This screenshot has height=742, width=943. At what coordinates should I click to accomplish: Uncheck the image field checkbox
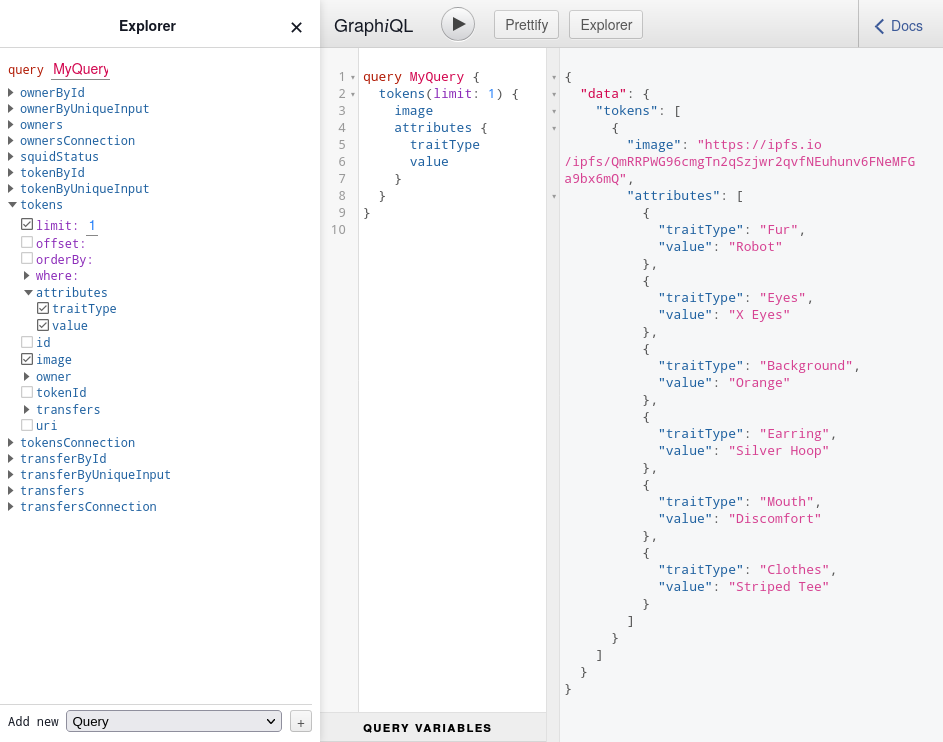pos(26,359)
